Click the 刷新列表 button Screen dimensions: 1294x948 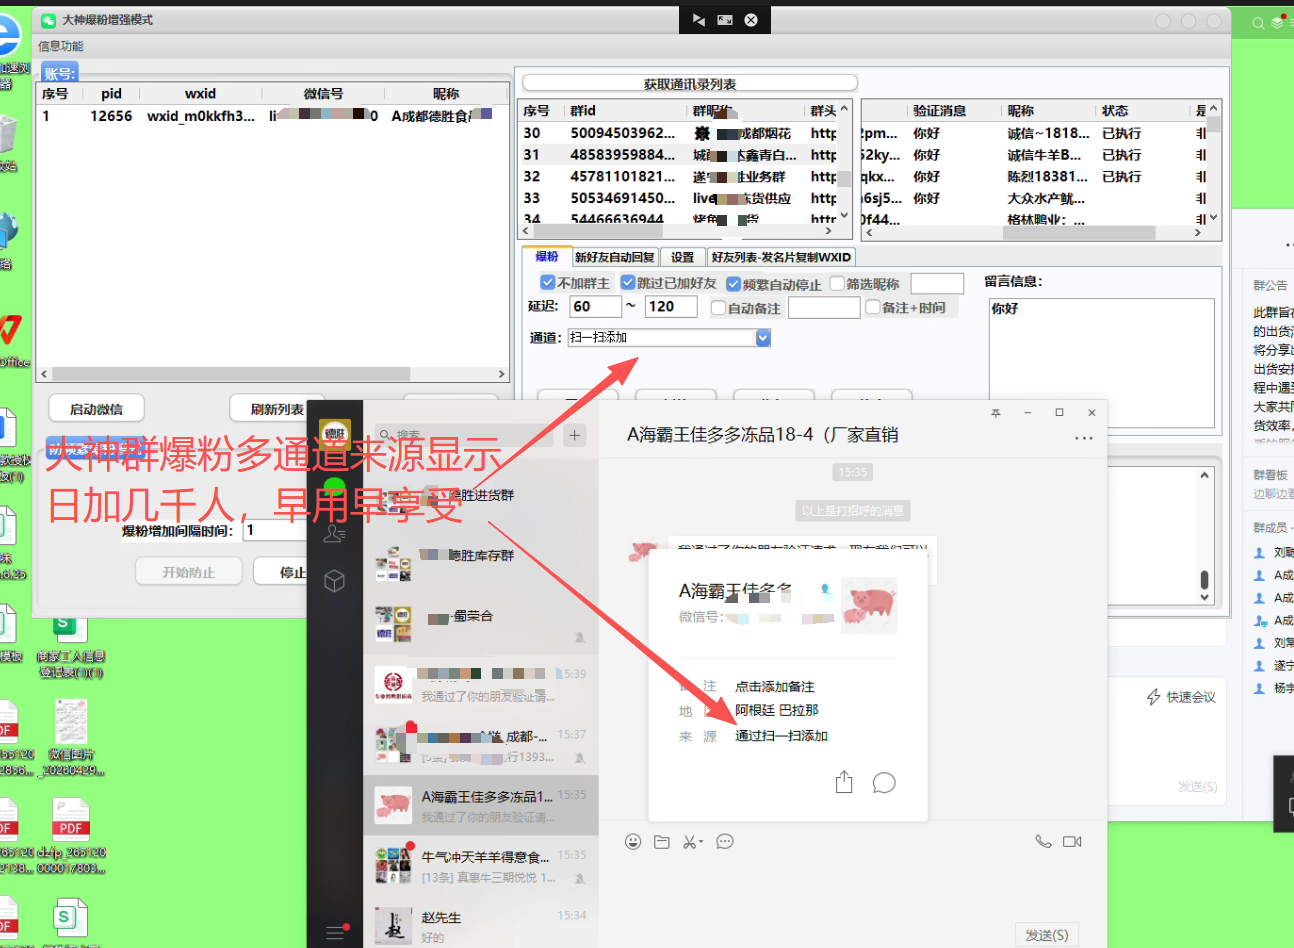[277, 409]
